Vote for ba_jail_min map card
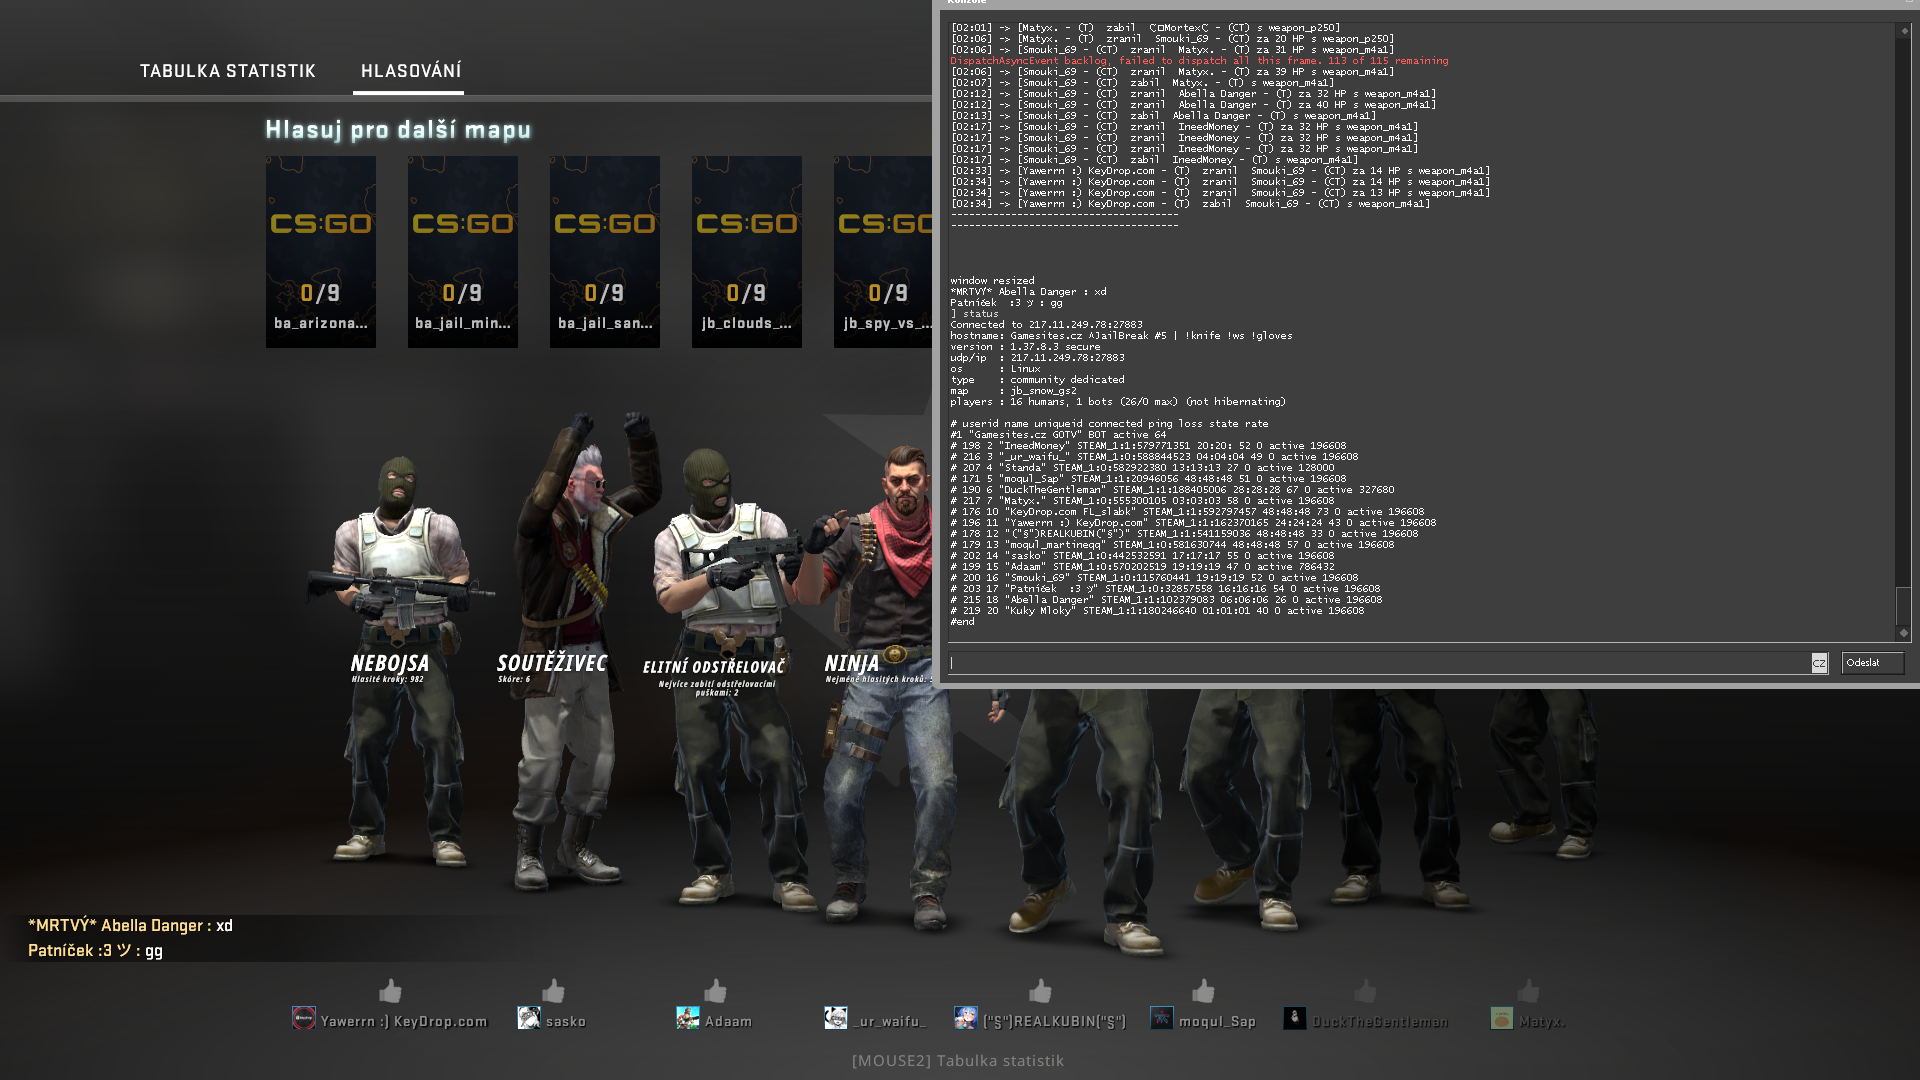This screenshot has height=1080, width=1920. click(462, 251)
